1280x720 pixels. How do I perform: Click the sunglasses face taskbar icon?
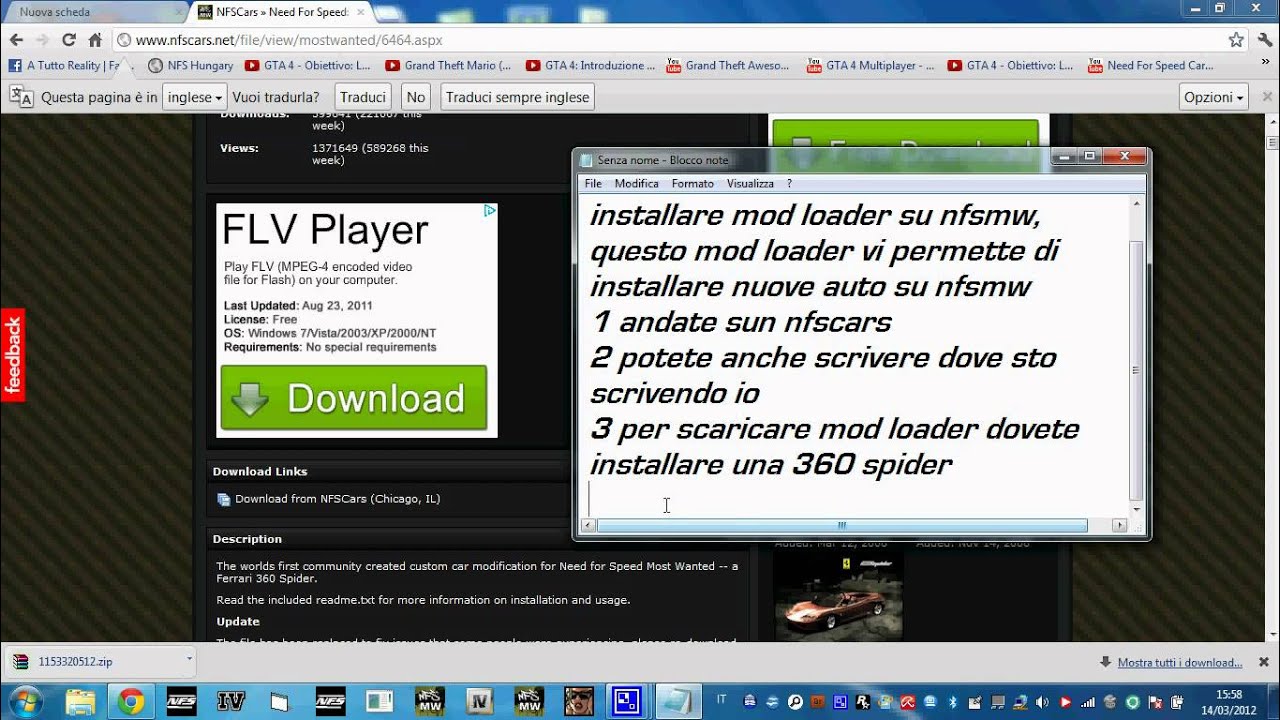[x=578, y=700]
